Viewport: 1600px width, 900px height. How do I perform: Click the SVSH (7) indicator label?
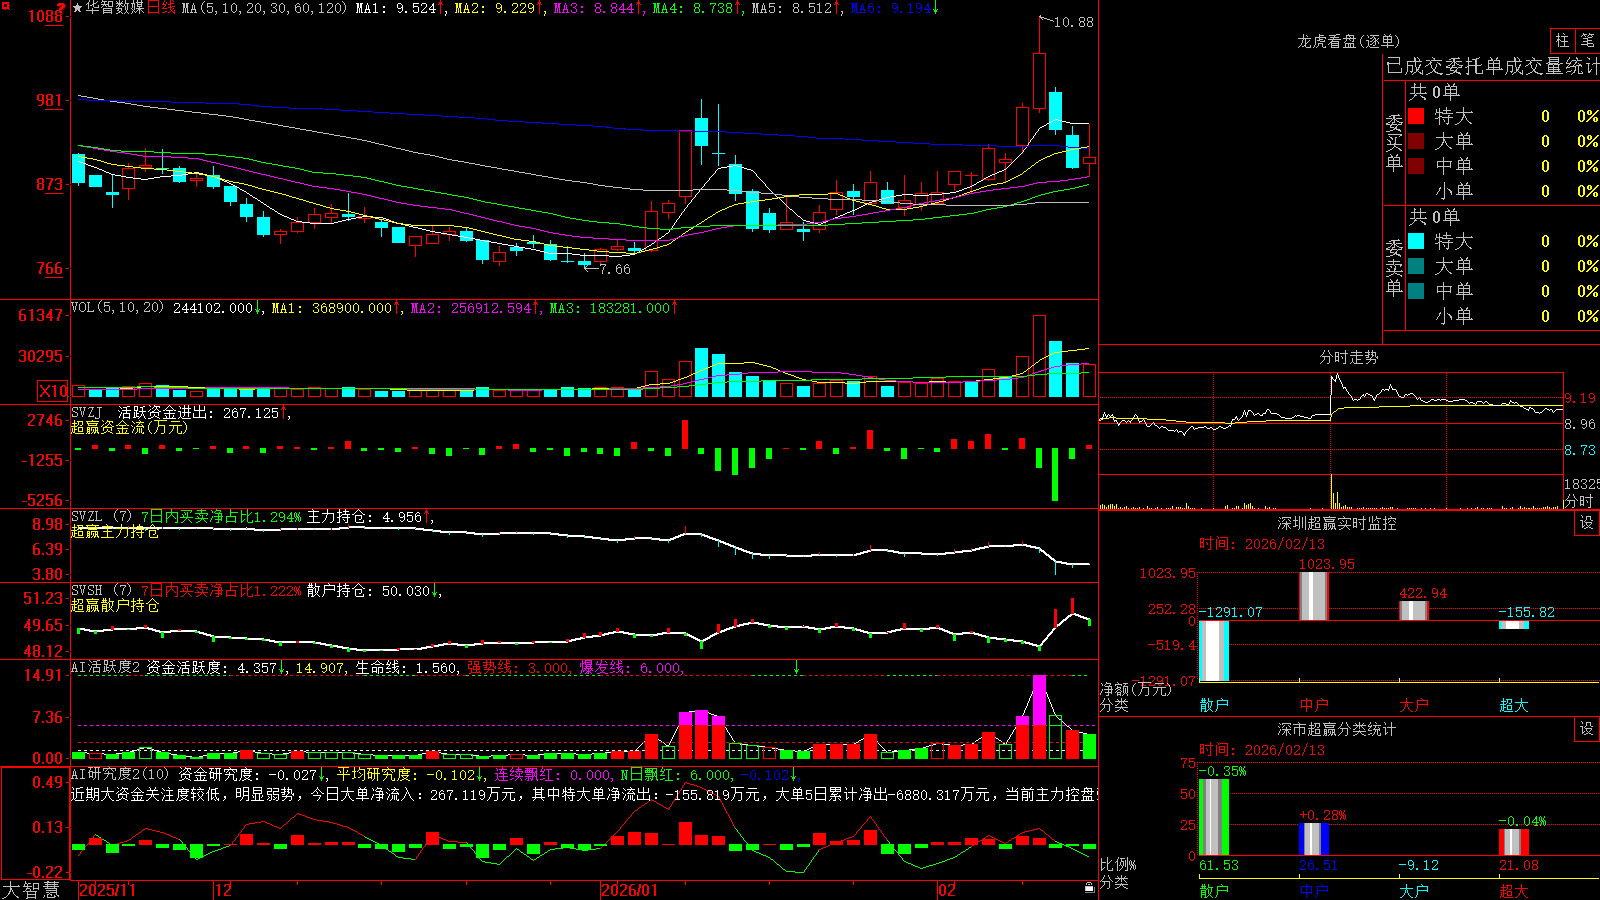[x=101, y=591]
